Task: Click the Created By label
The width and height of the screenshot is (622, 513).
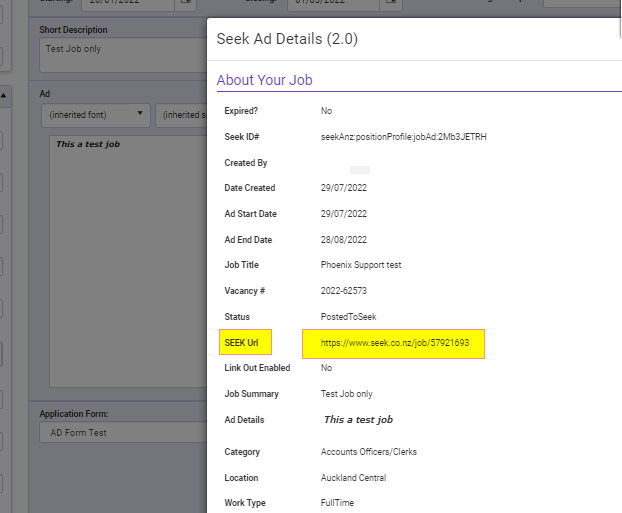Action: coord(246,163)
